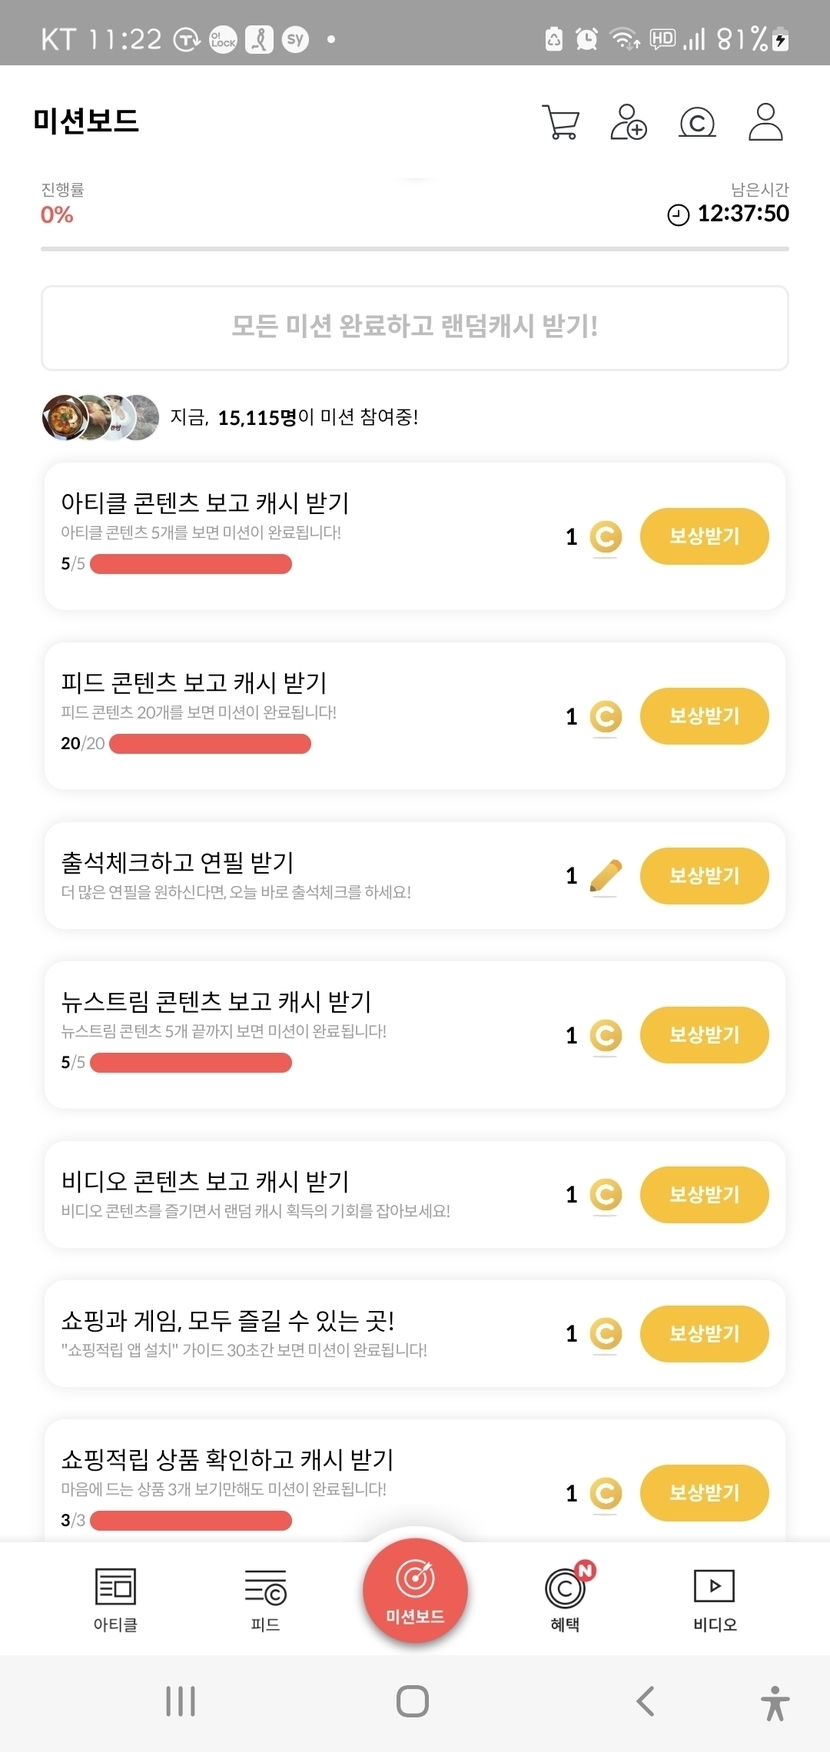Tap the pencil icon in attendance mission
The width and height of the screenshot is (830, 1752).
(x=605, y=876)
